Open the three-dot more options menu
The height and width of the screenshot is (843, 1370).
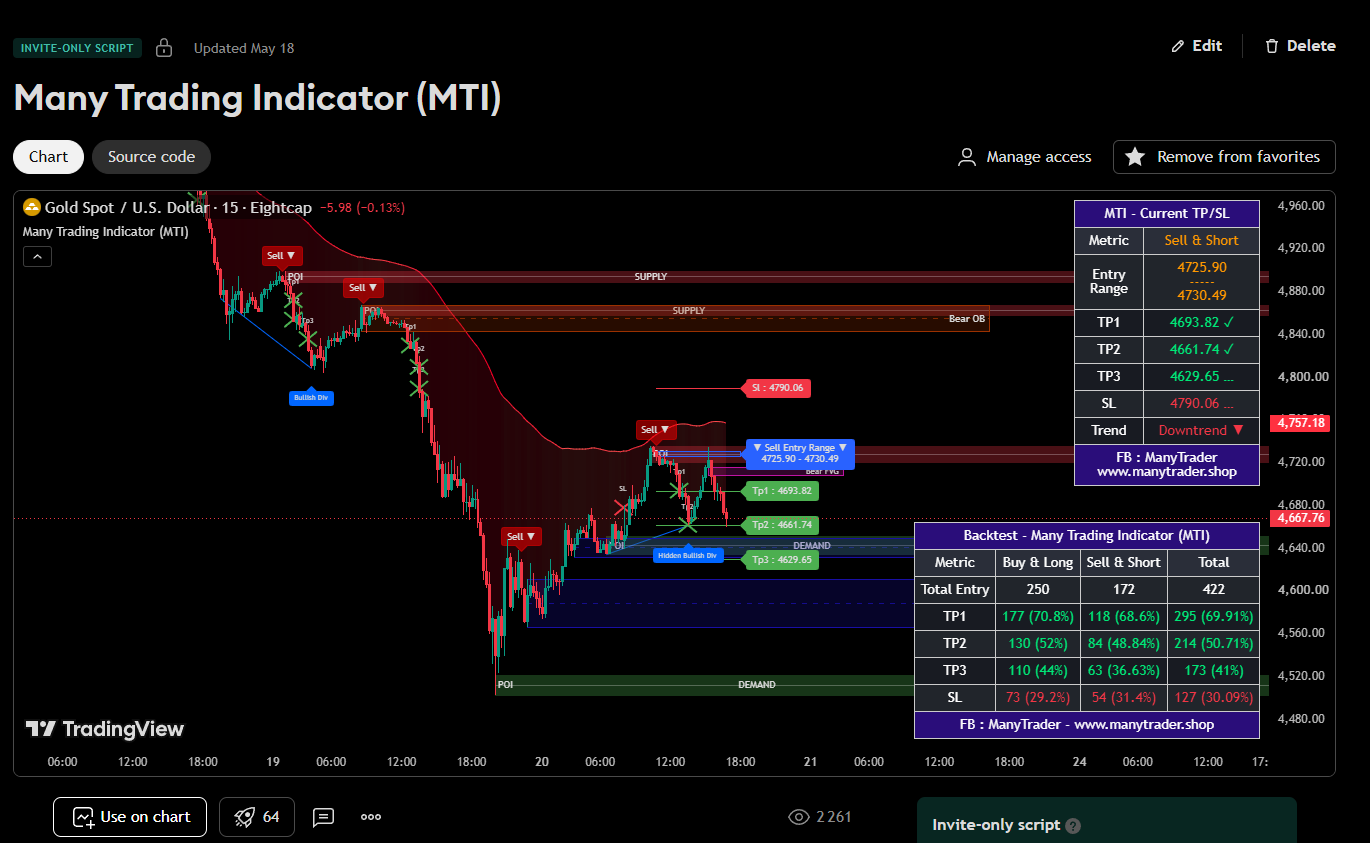(371, 817)
